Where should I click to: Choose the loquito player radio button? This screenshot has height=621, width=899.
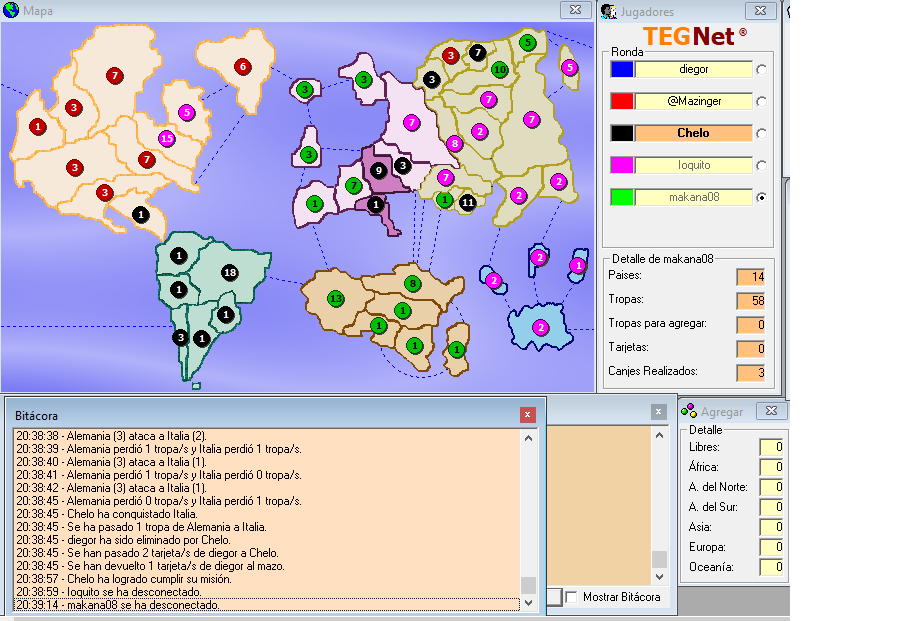(762, 165)
